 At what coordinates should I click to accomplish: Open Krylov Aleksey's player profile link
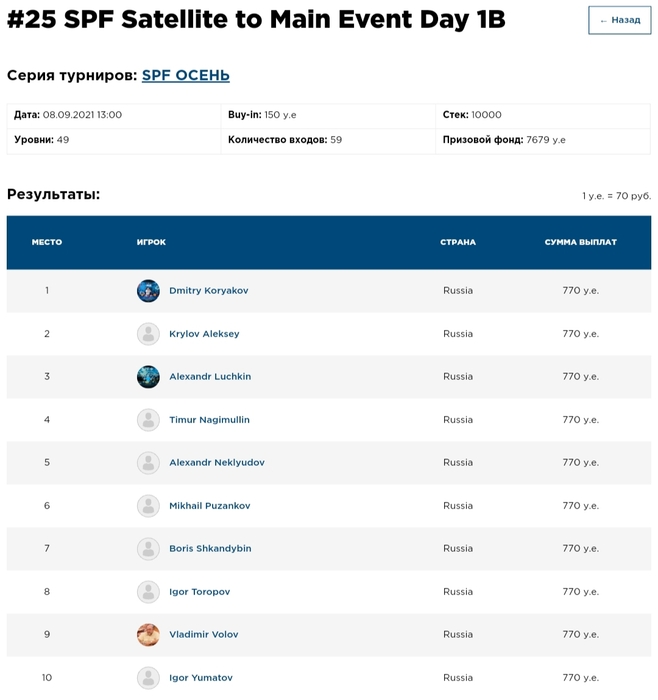point(204,334)
